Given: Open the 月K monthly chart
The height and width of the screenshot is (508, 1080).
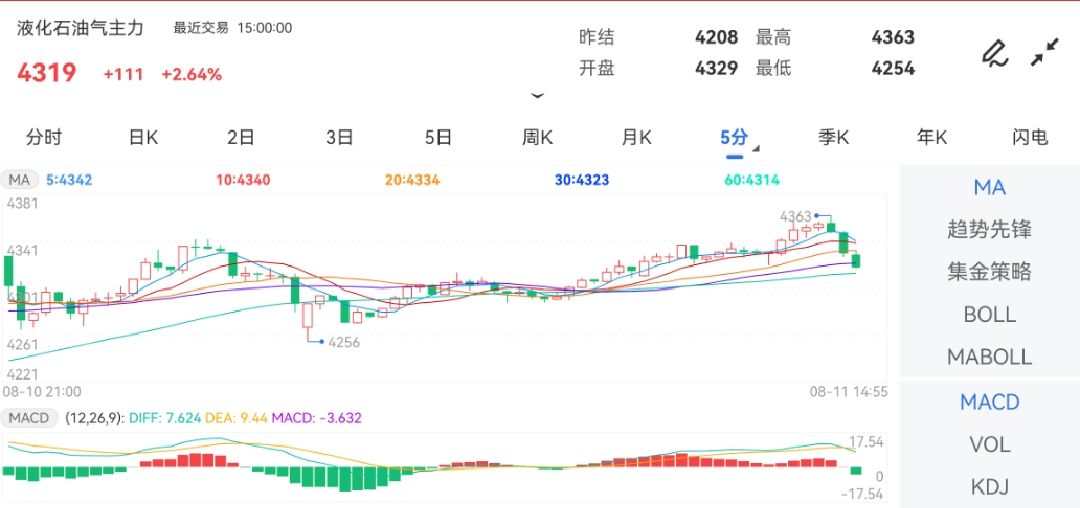Looking at the screenshot, I should [636, 138].
